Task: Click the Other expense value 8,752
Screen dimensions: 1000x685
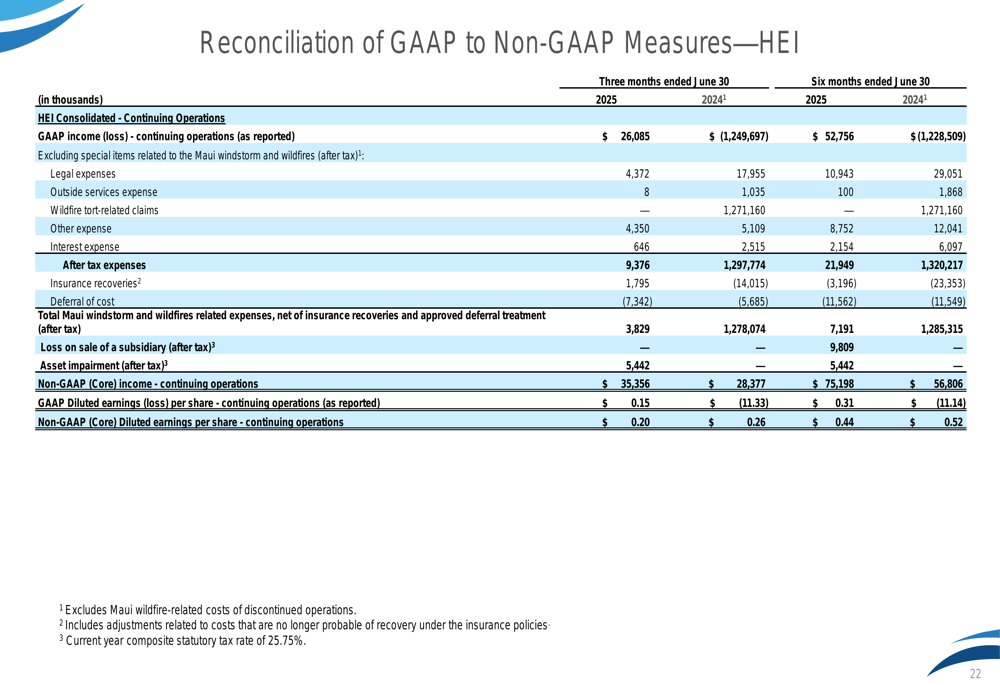Action: [x=841, y=228]
